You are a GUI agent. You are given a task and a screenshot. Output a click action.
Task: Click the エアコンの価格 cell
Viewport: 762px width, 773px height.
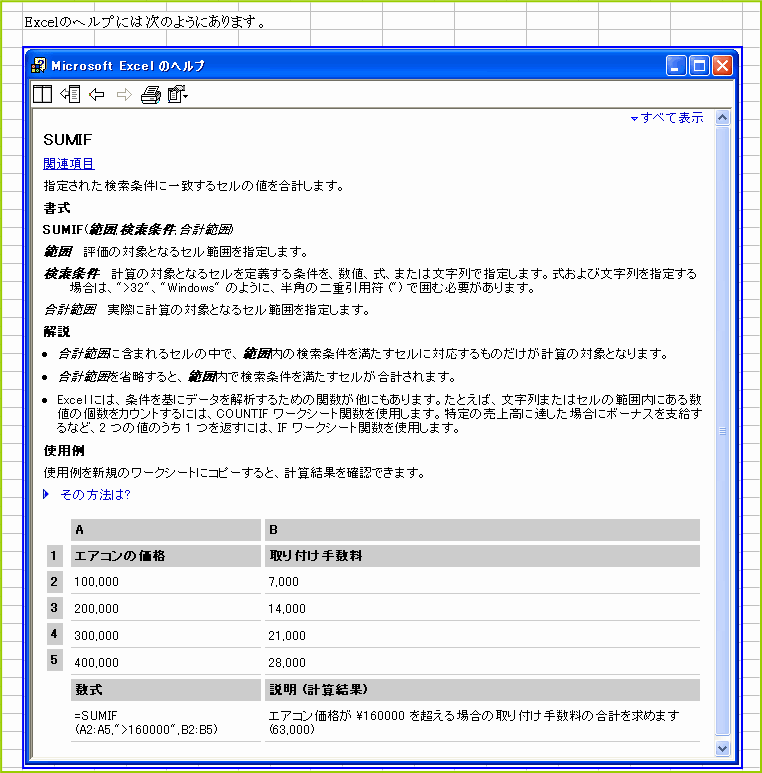pos(166,556)
